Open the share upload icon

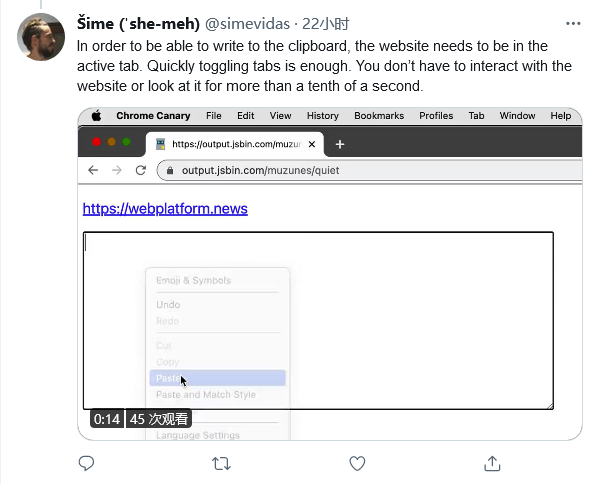(x=492, y=463)
